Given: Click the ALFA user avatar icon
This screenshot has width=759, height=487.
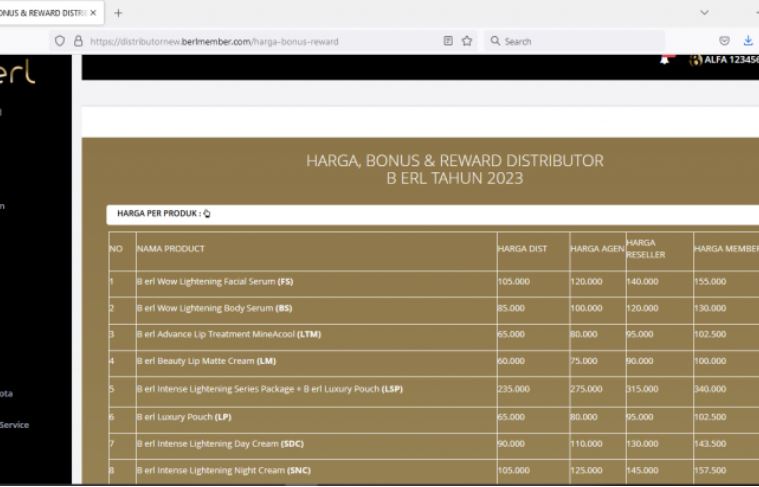Looking at the screenshot, I should point(696,61).
